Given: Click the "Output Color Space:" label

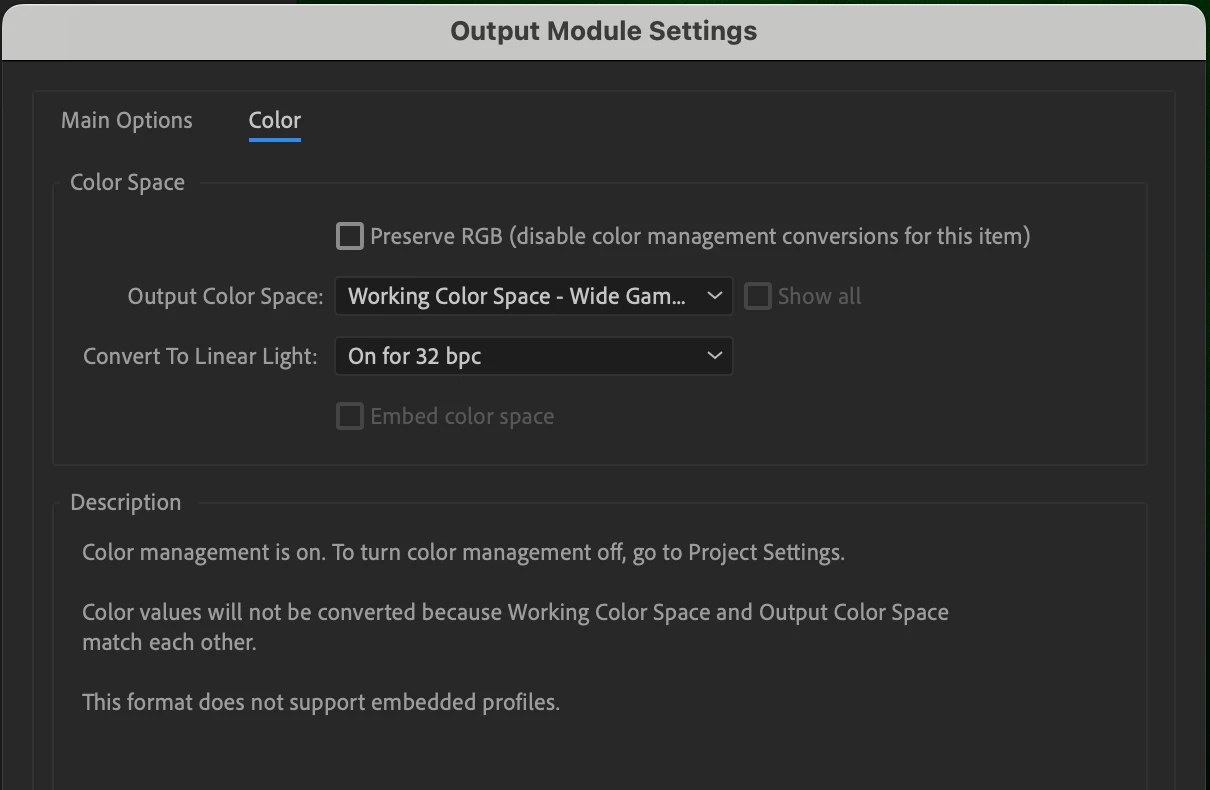Looking at the screenshot, I should pos(226,297).
